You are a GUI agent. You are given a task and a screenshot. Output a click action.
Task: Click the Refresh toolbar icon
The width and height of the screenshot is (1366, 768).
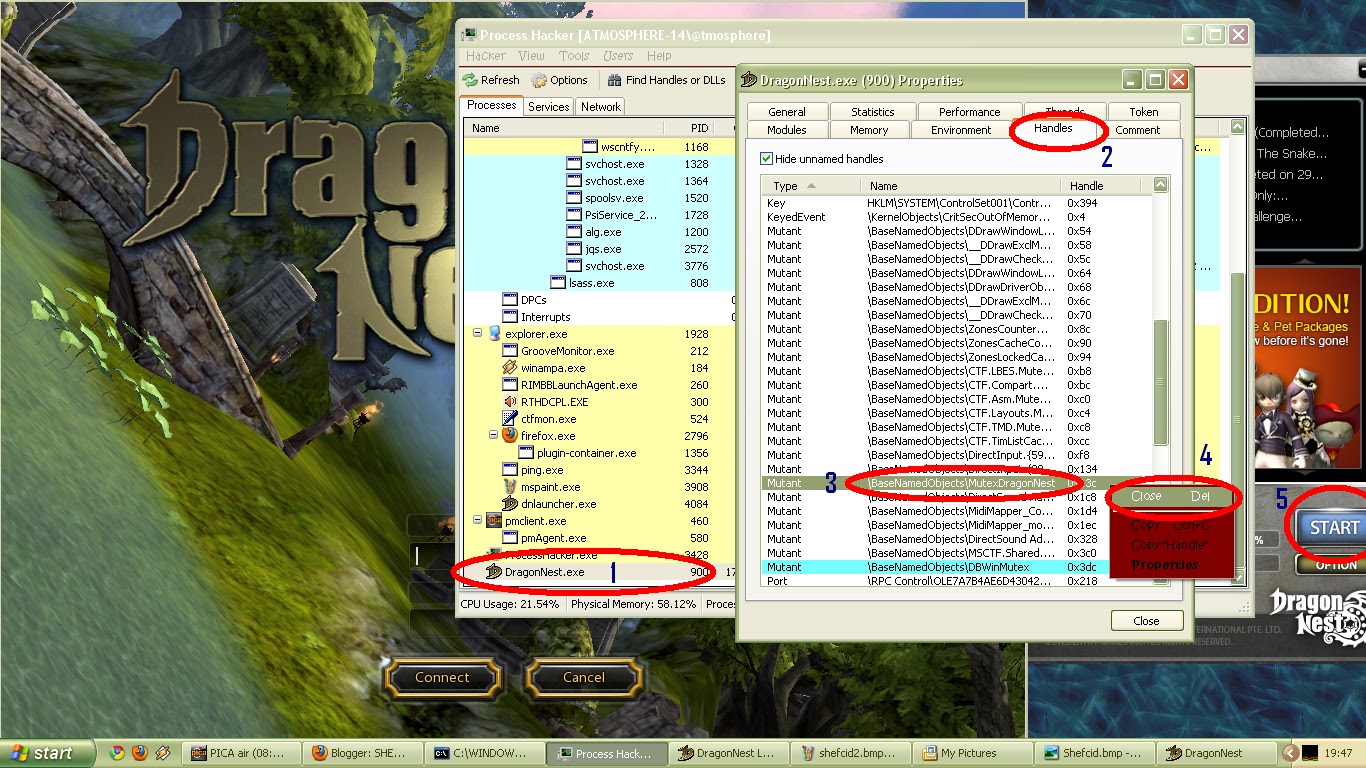coord(470,80)
